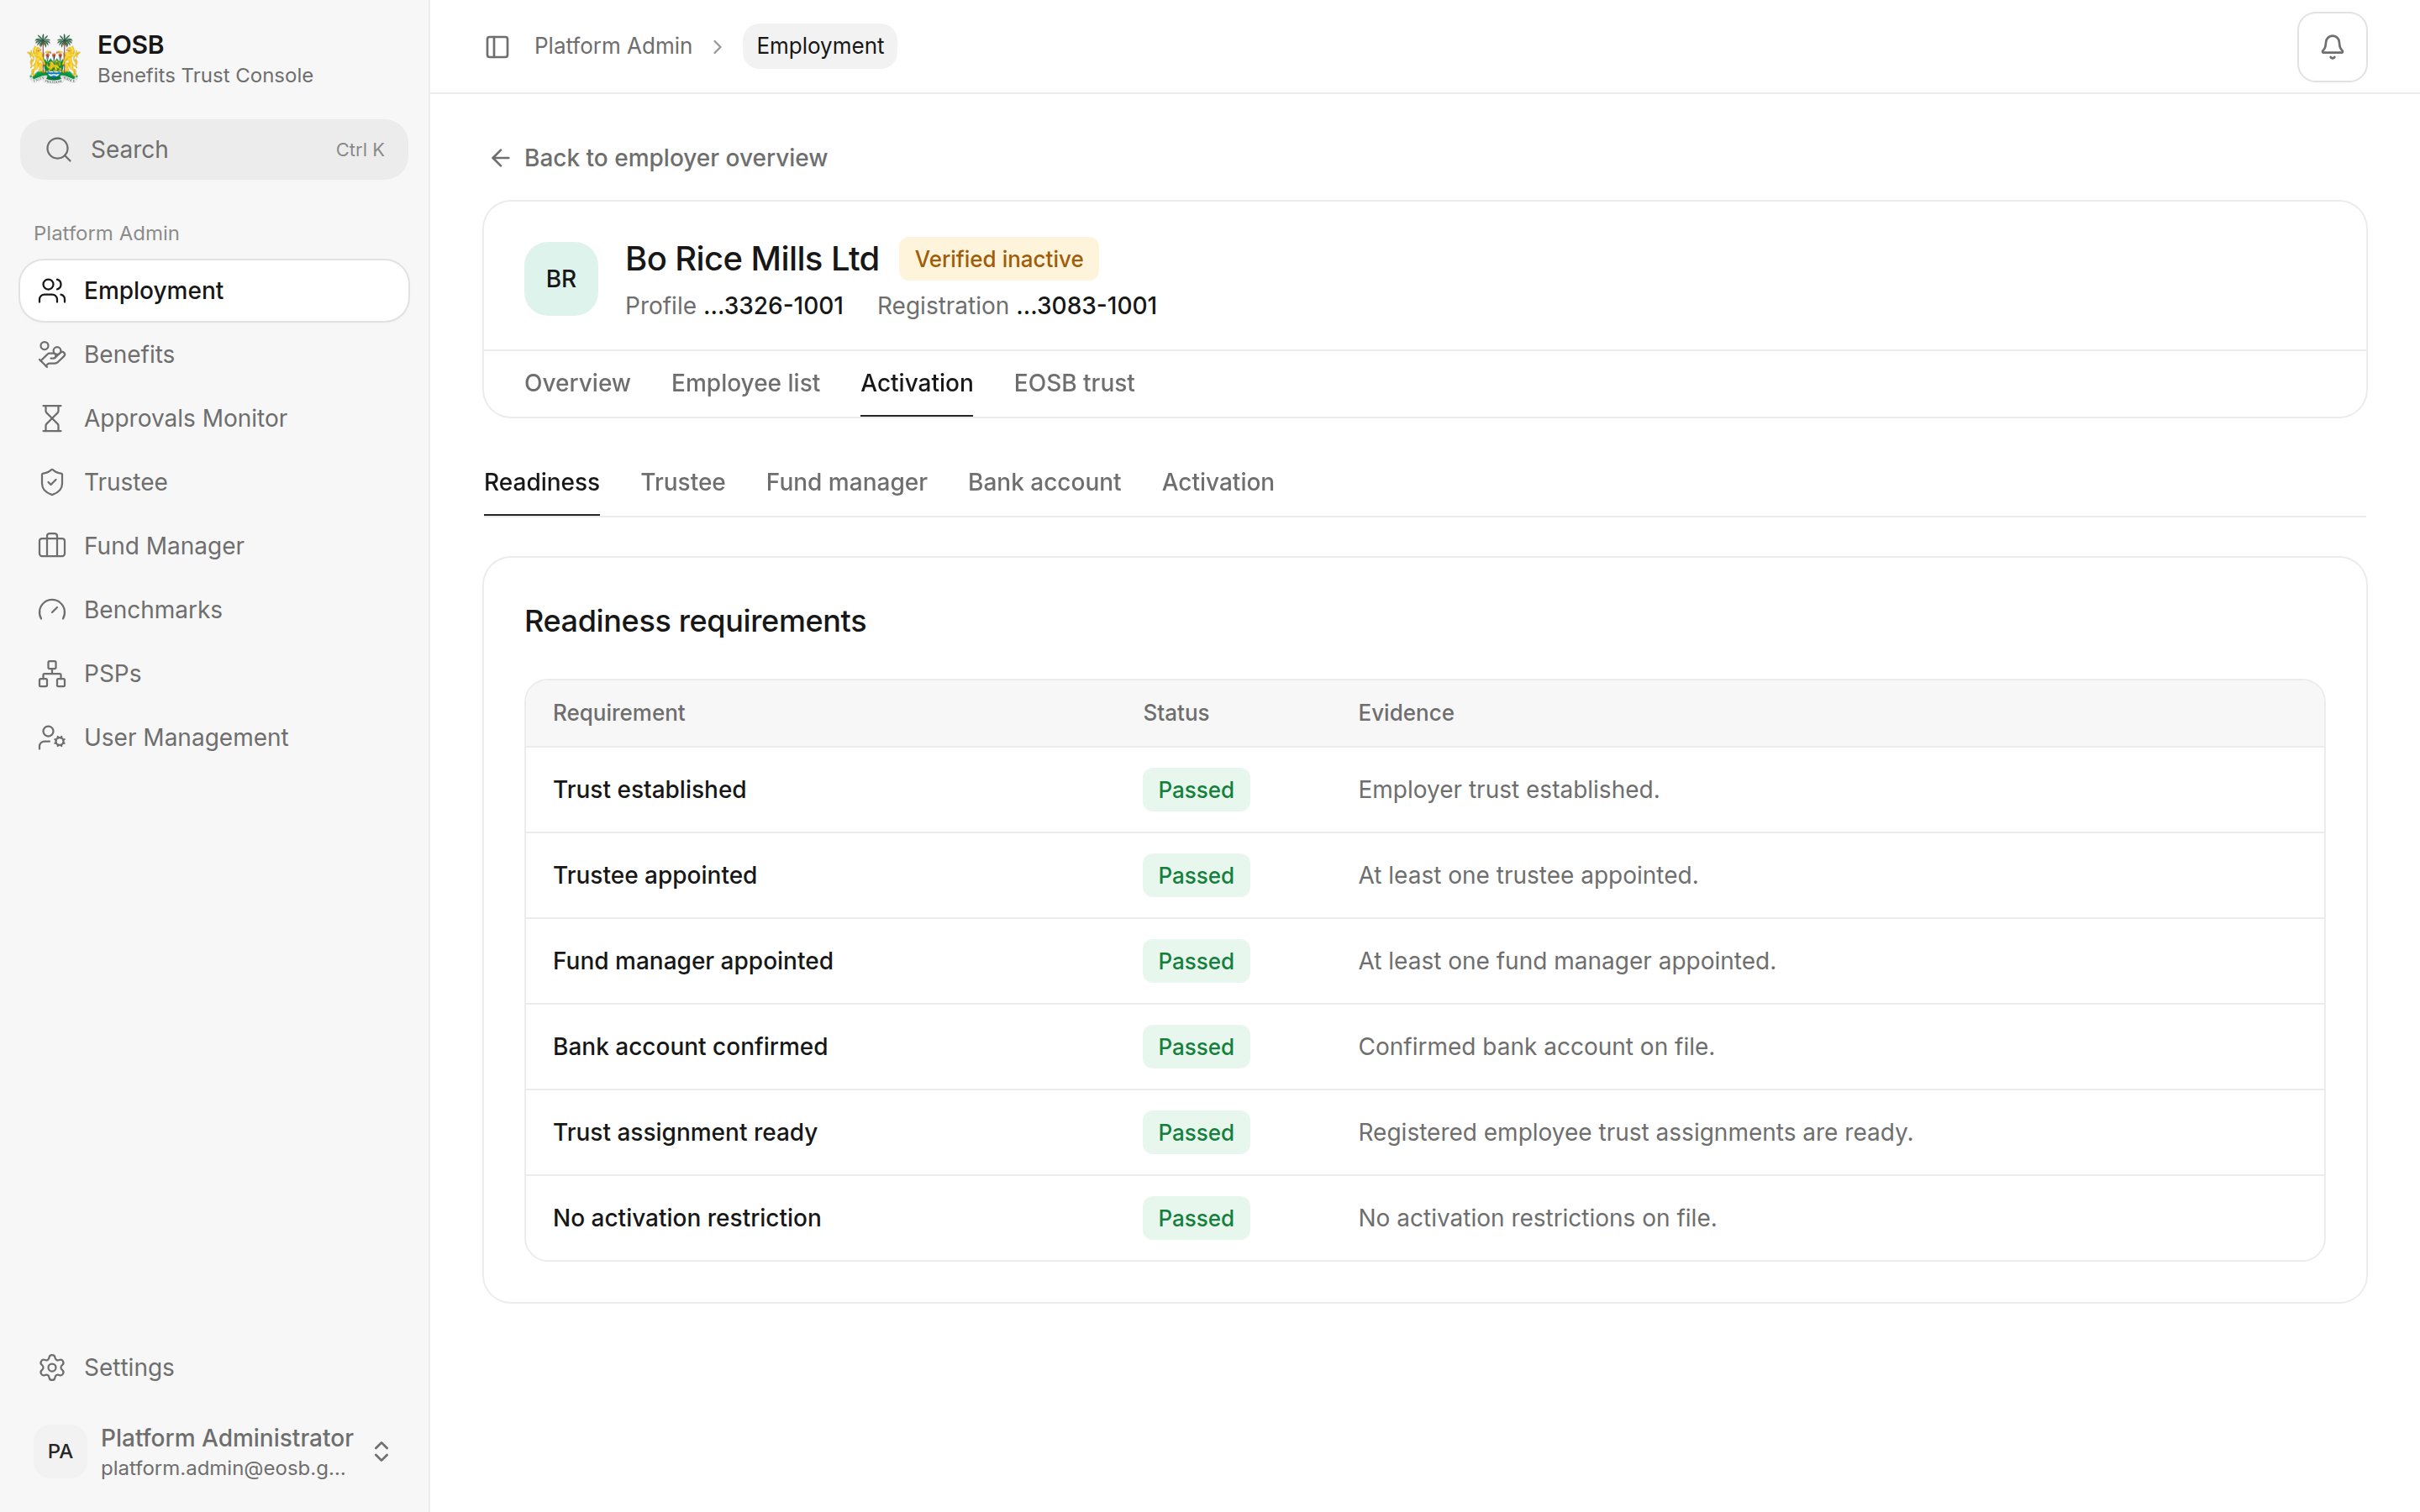The width and height of the screenshot is (2420, 1512).
Task: Click the Trust assignment ready requirement
Action: click(x=685, y=1133)
